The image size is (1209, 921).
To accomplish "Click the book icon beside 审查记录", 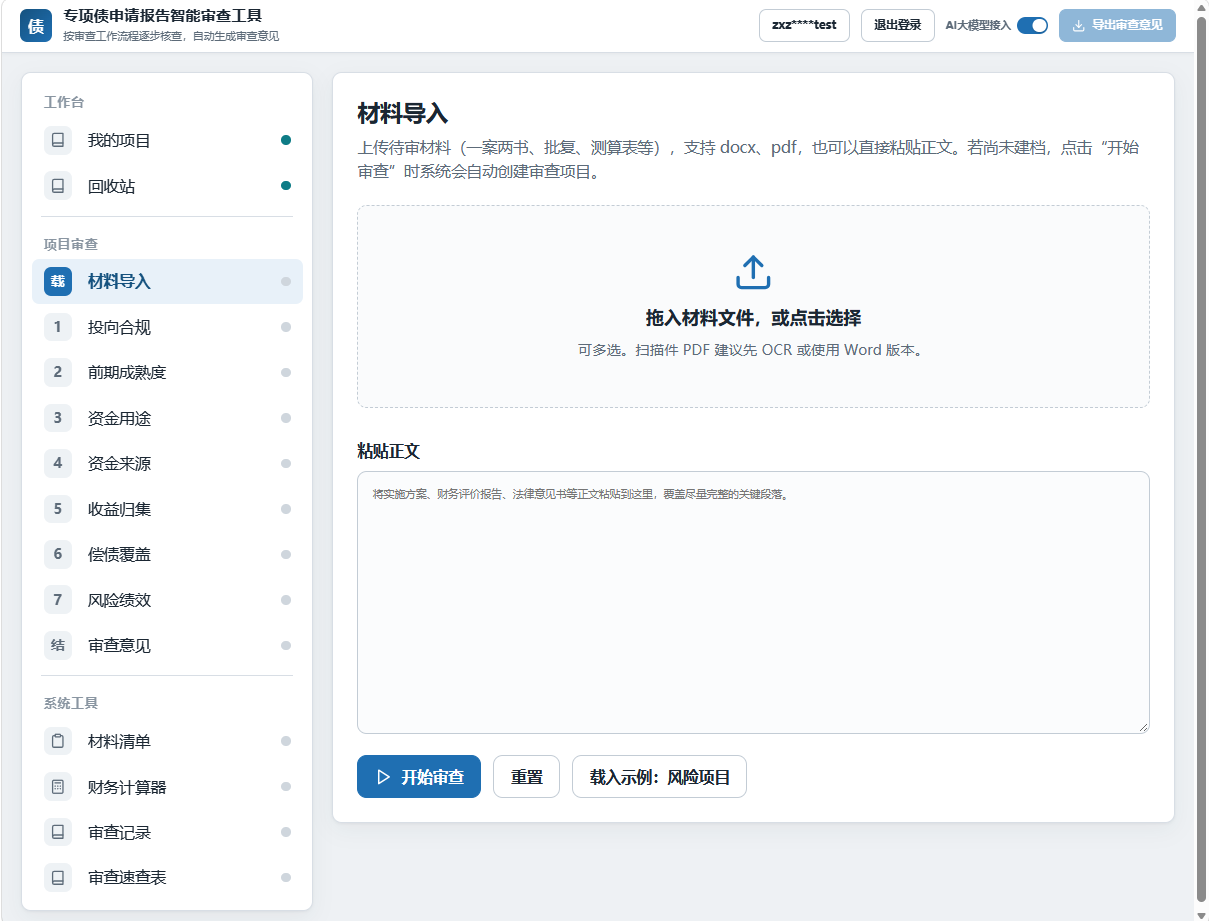I will point(58,832).
